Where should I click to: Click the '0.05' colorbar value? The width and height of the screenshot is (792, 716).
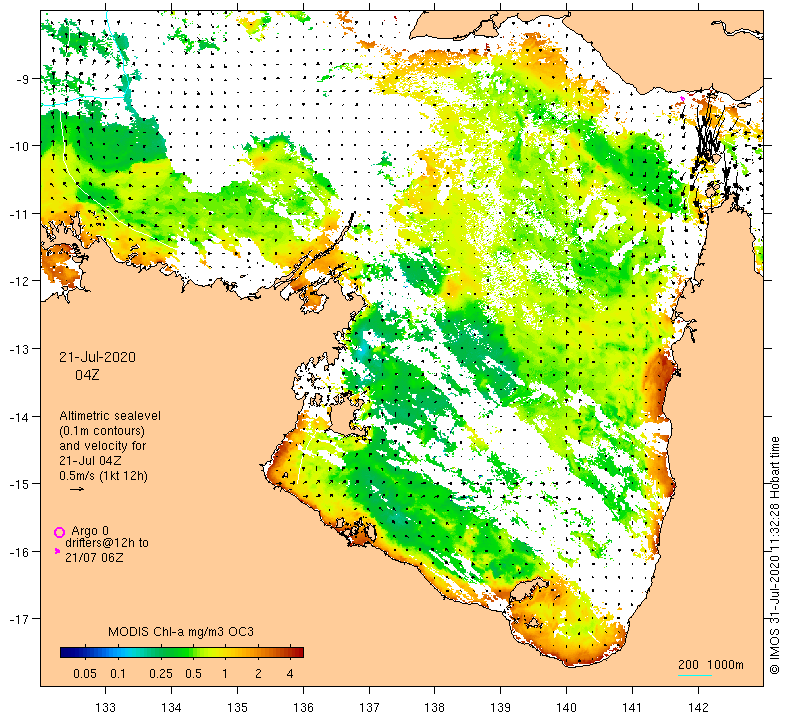coord(85,674)
